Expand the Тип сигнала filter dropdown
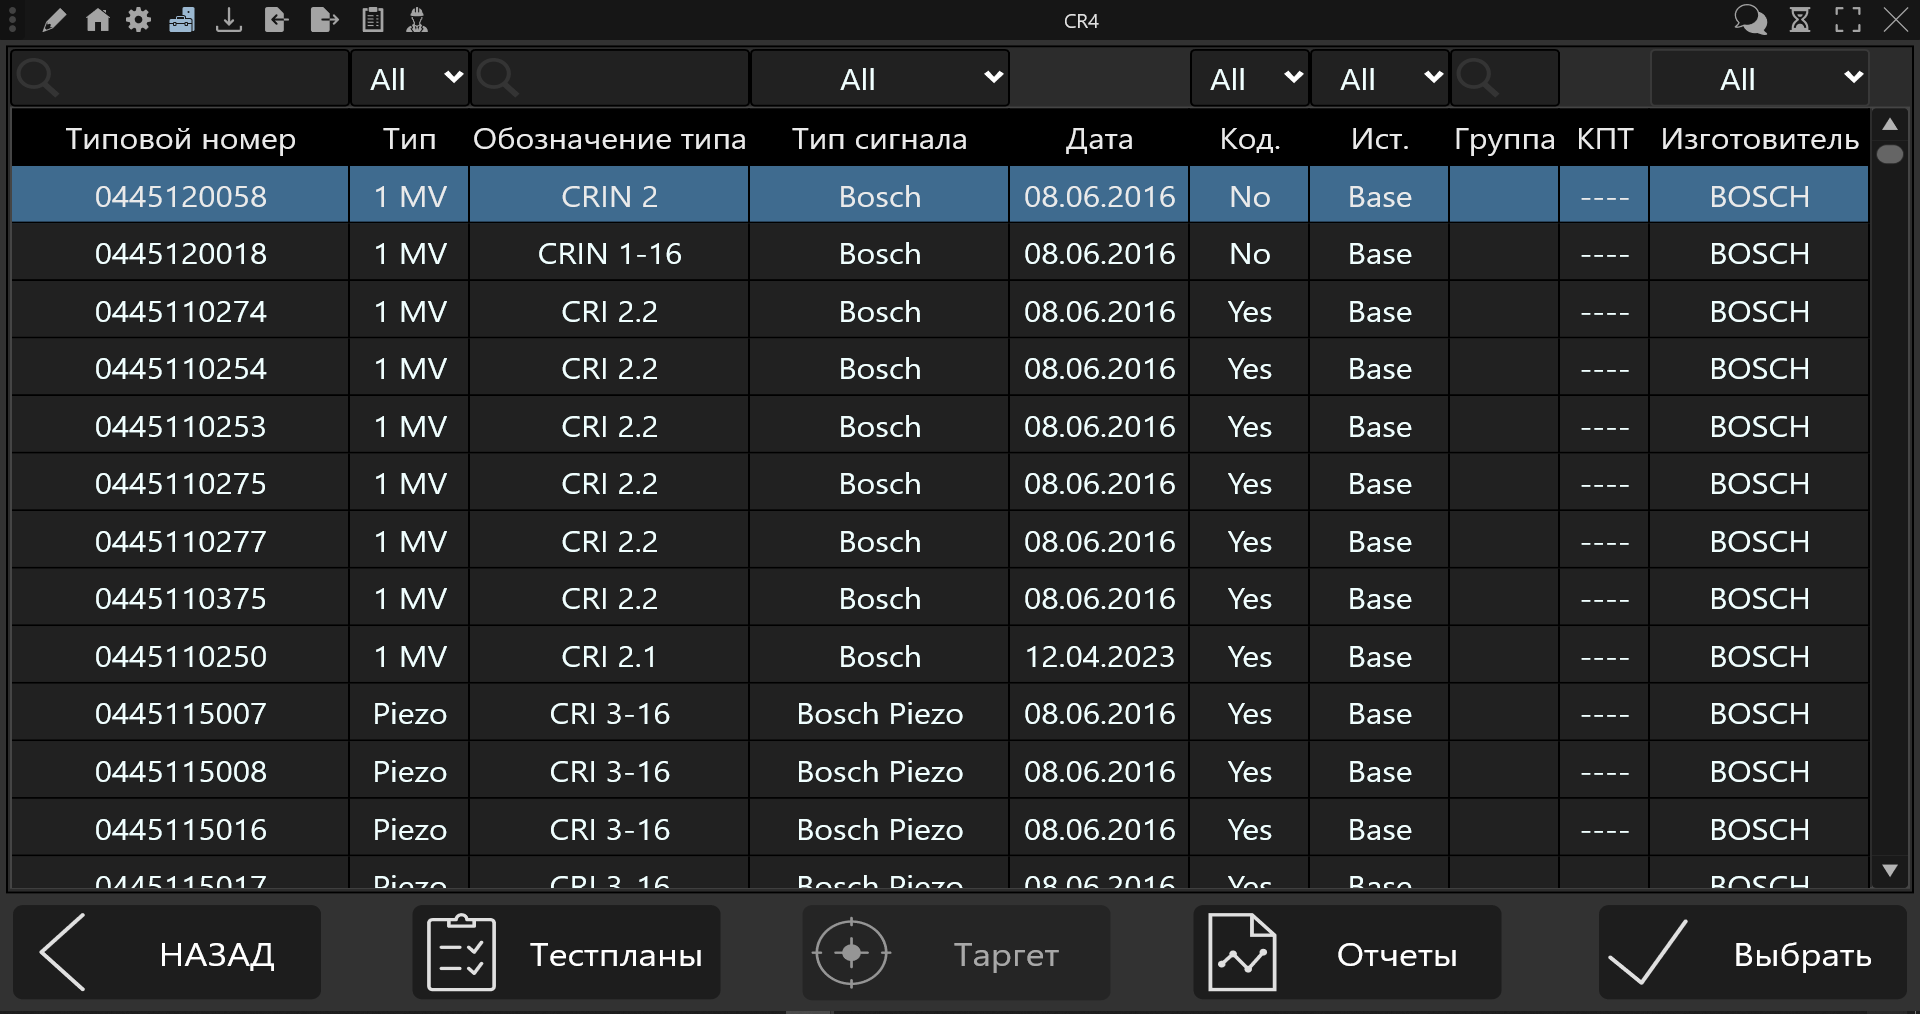The height and width of the screenshot is (1014, 1920). click(880, 78)
